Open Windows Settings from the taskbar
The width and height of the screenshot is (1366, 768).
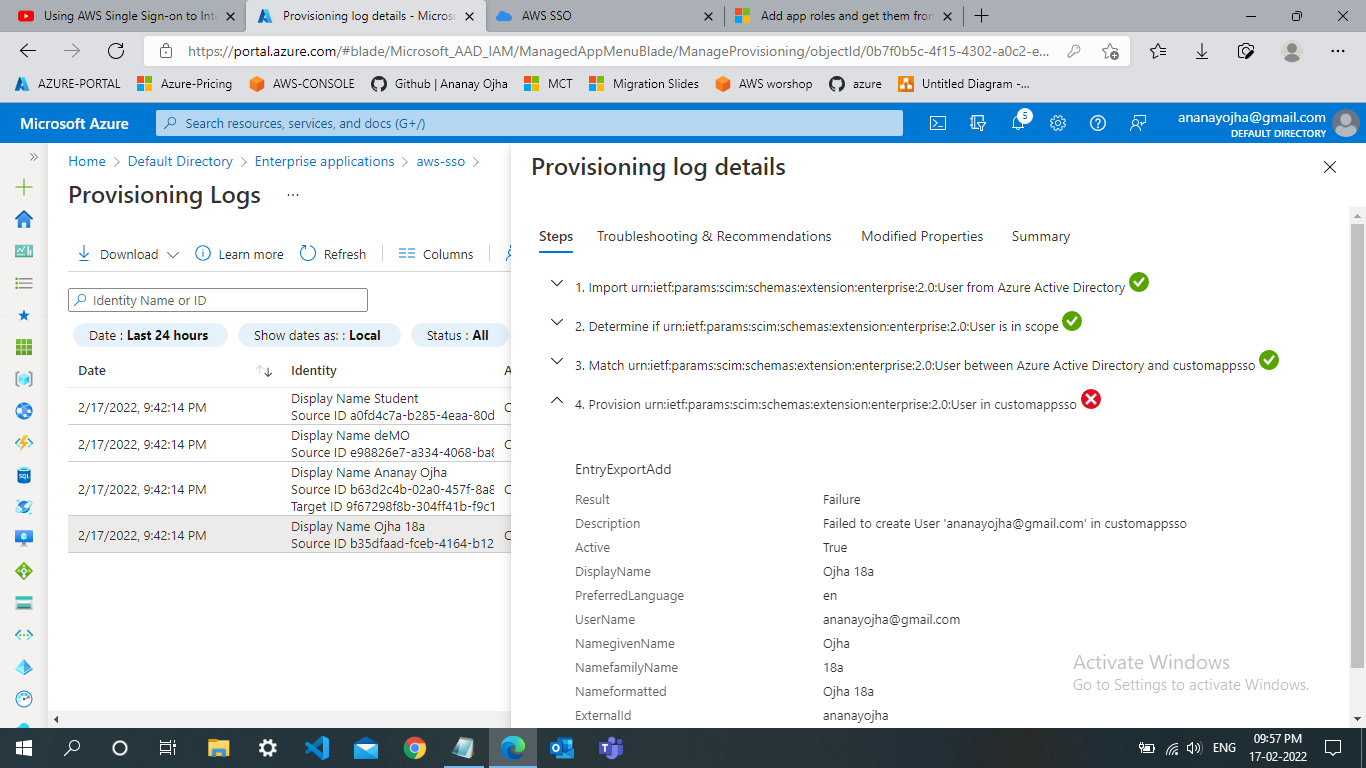(268, 747)
